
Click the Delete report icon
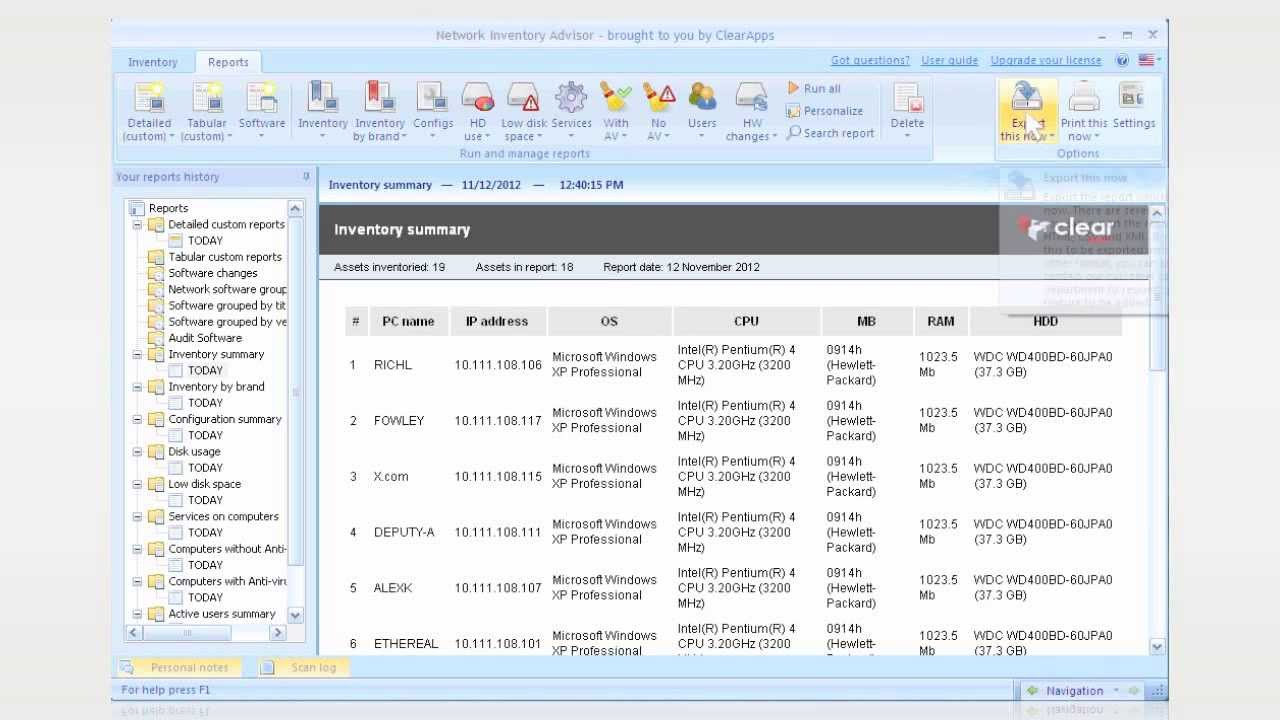coord(907,98)
